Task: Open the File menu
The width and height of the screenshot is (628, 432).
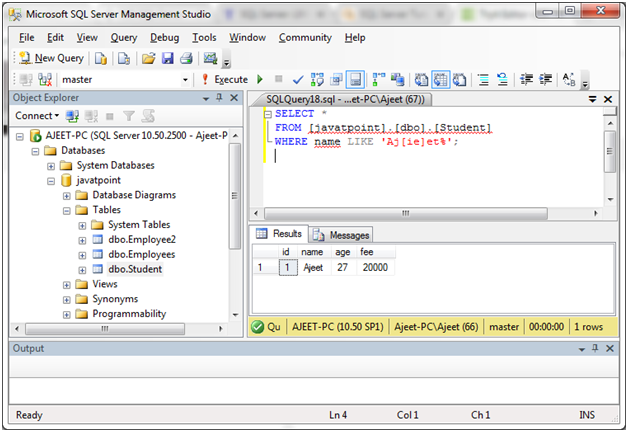Action: click(26, 38)
